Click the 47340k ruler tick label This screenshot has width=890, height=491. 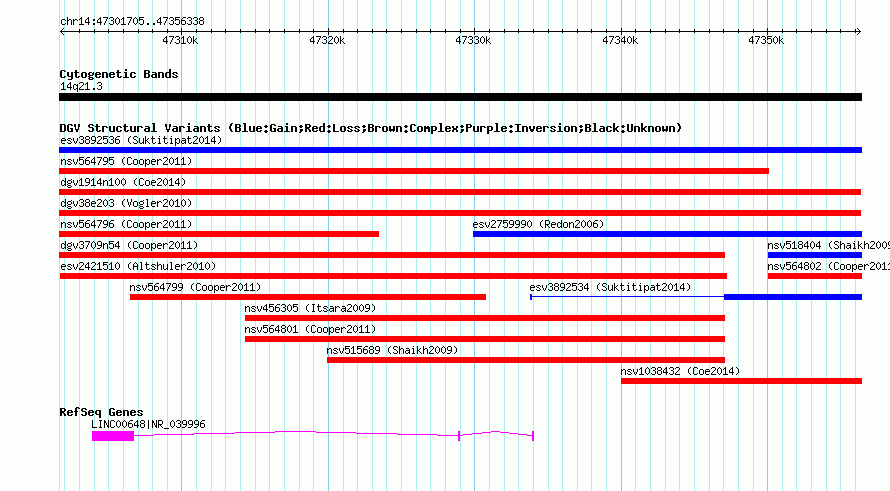[x=620, y=40]
